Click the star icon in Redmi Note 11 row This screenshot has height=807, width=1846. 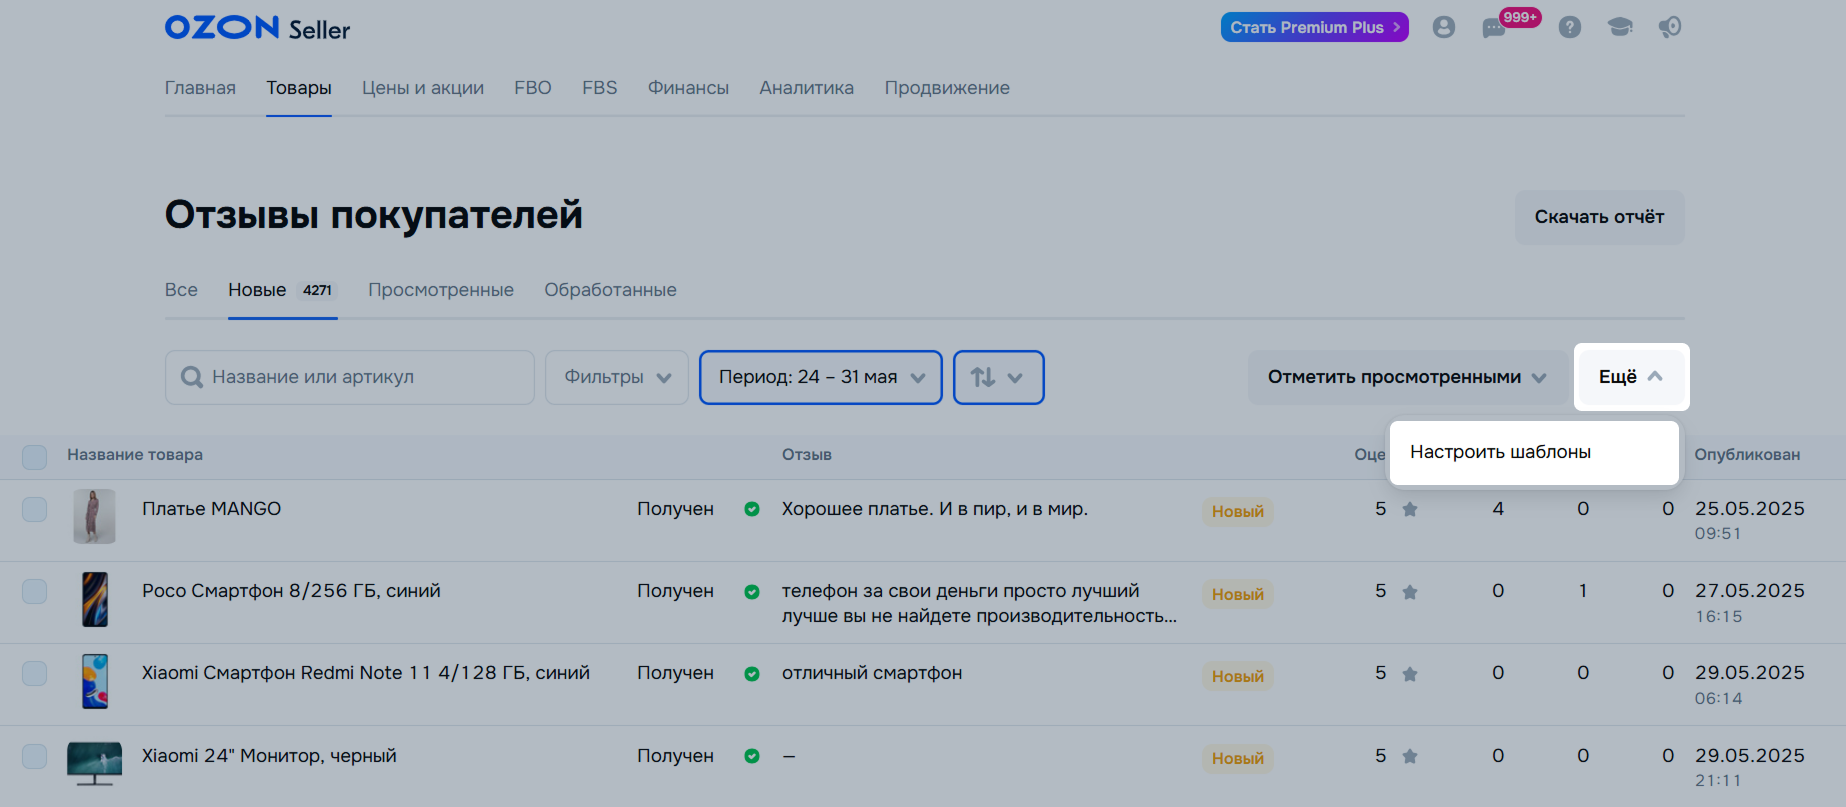point(1410,674)
